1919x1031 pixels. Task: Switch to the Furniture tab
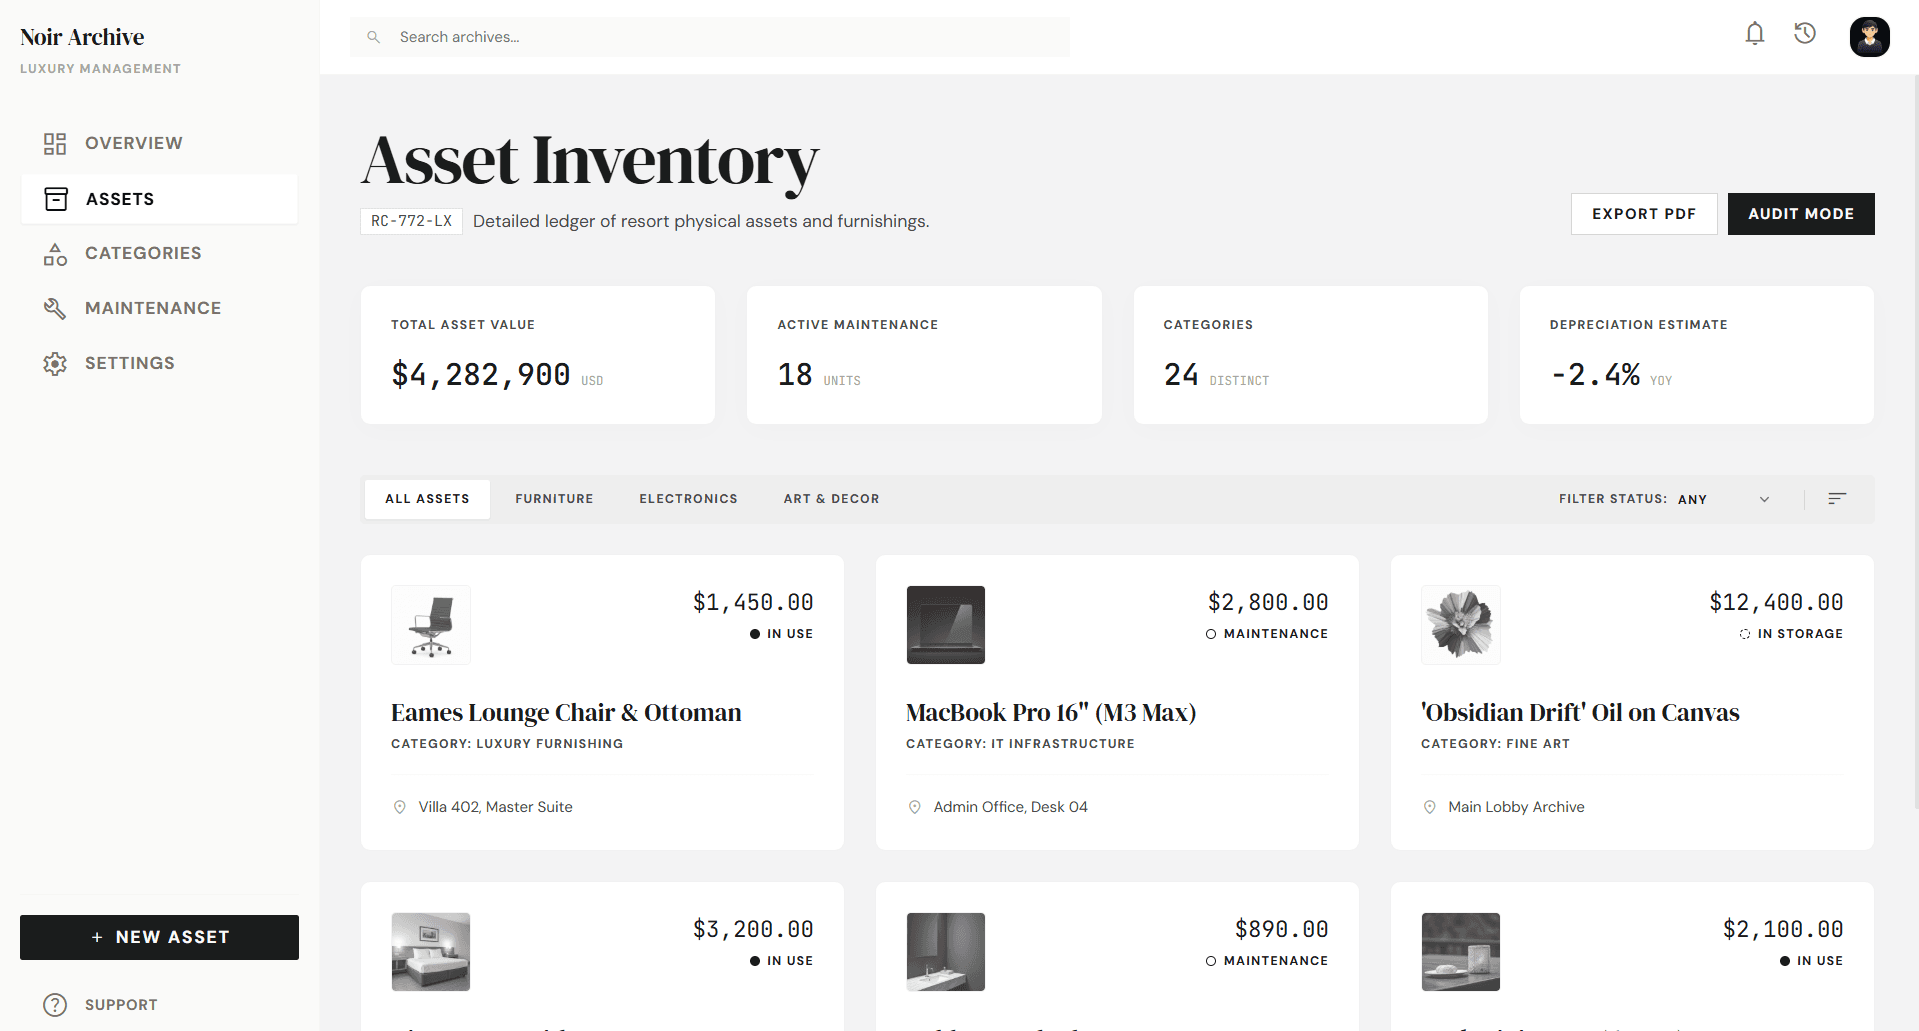(x=554, y=498)
